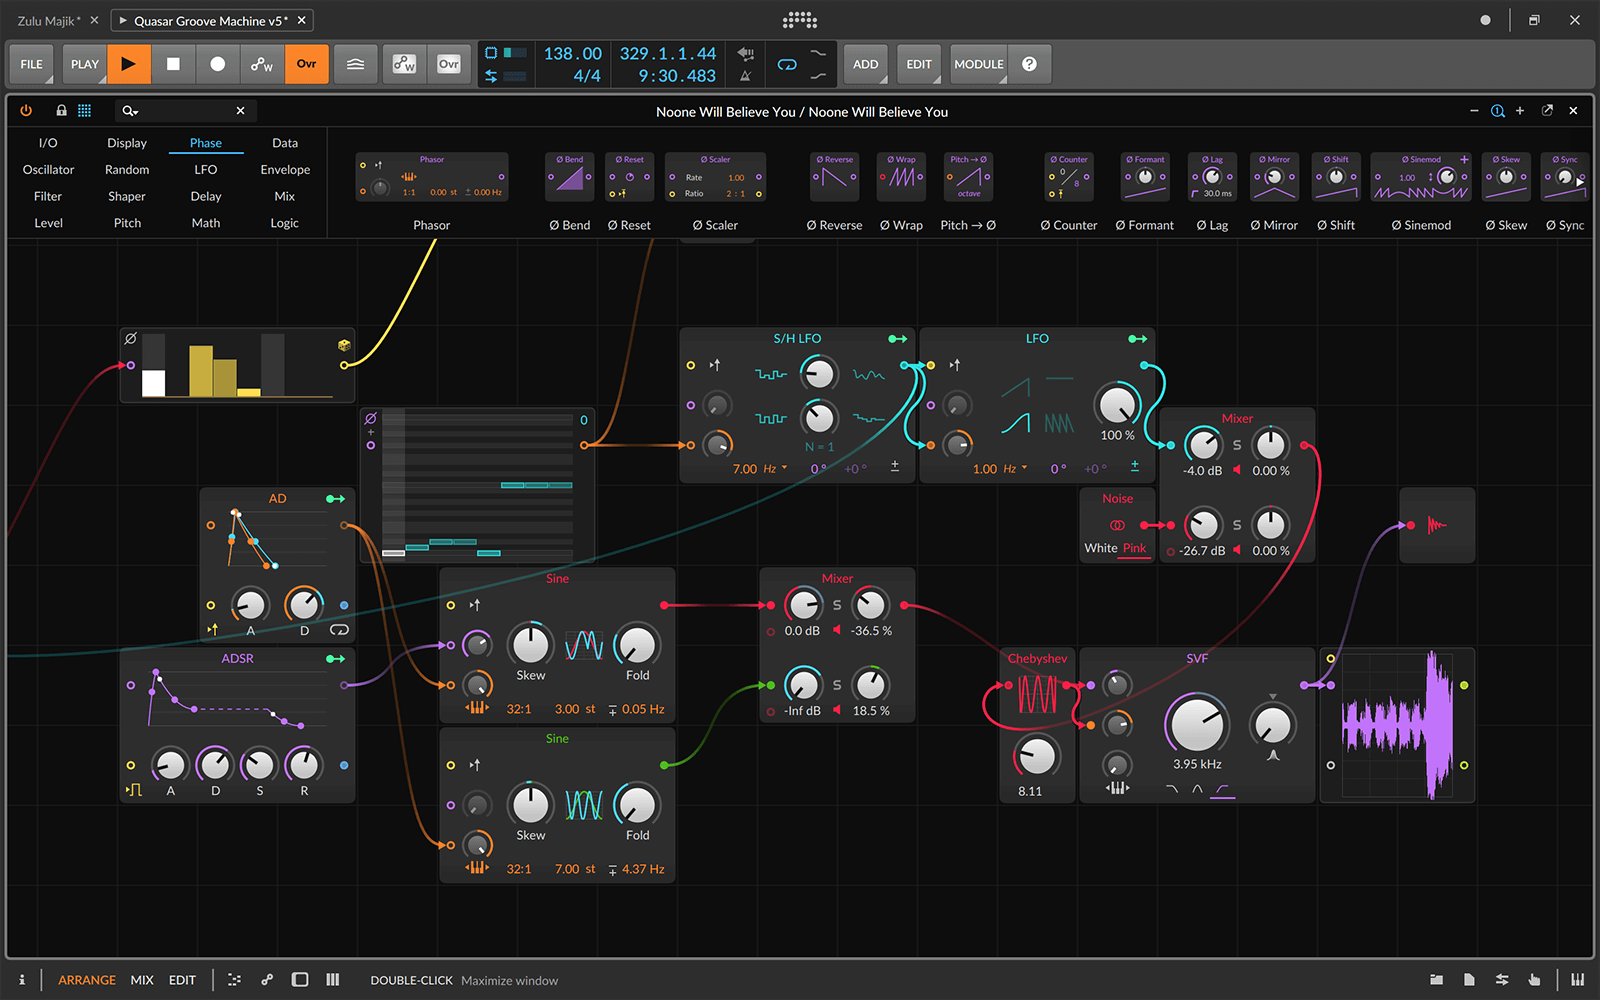Screen dimensions: 1600x1000
Task: Pick the Phasor module from the palette
Action: click(432, 178)
